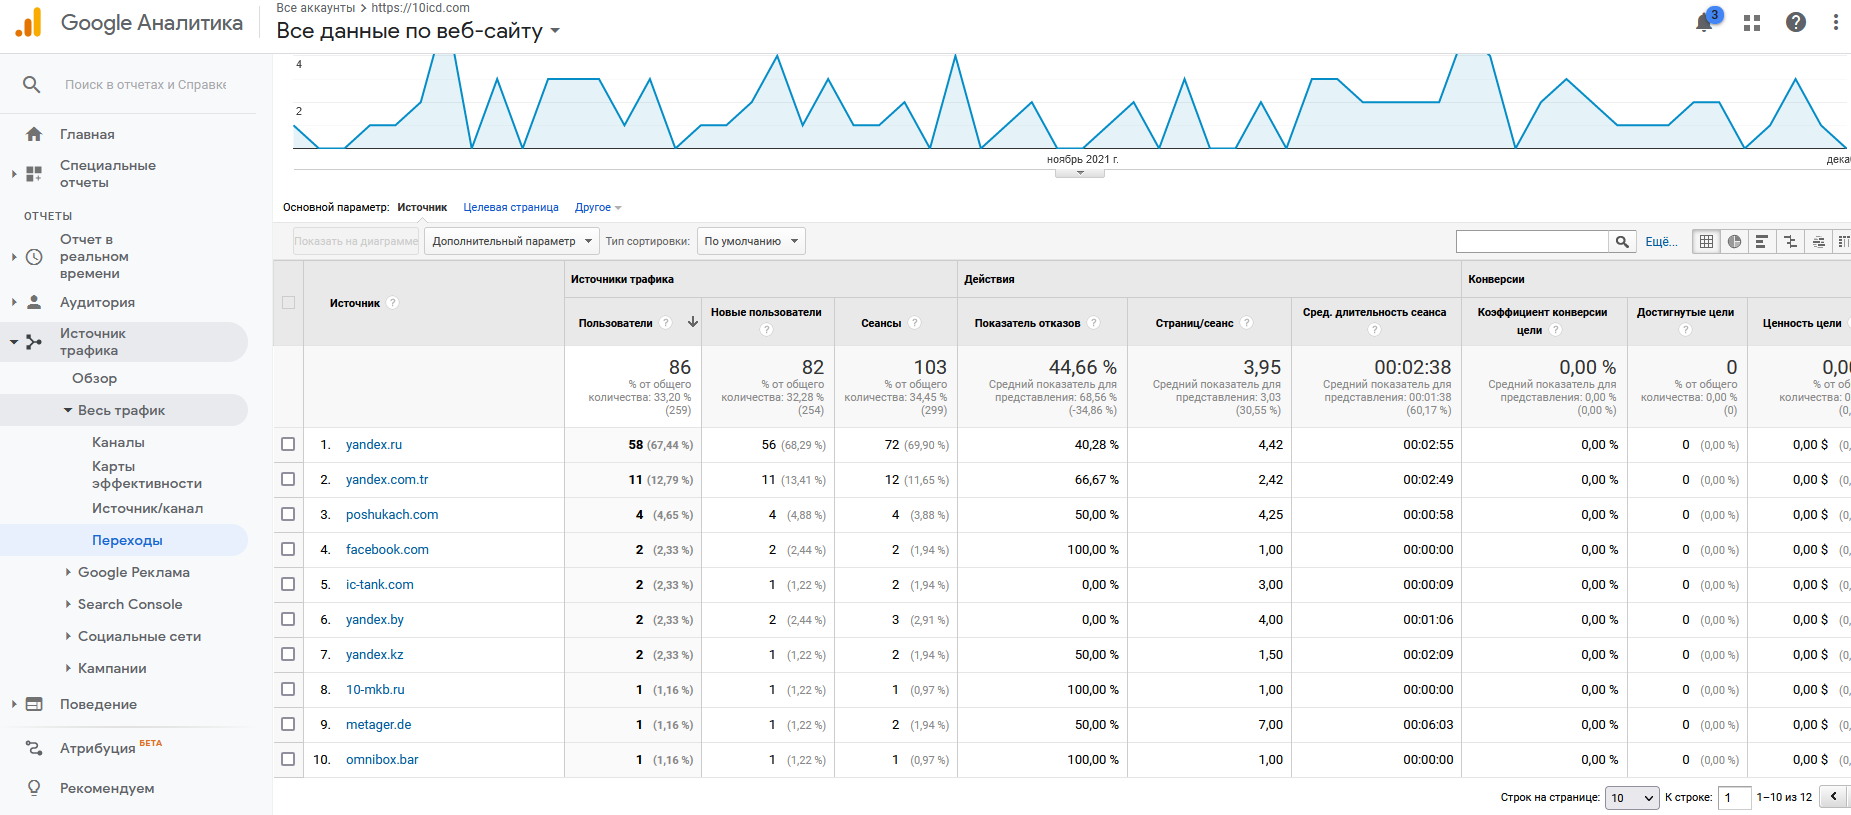The image size is (1851, 815).
Task: Check the 10-mkb.ru row checkbox
Action: [x=288, y=689]
